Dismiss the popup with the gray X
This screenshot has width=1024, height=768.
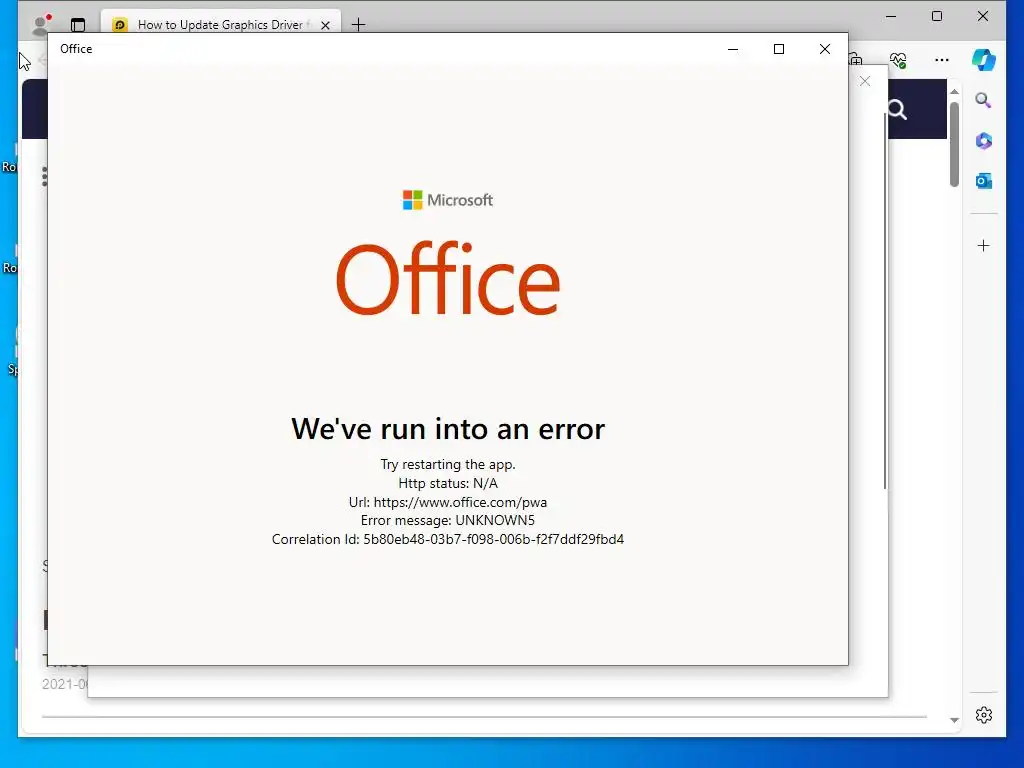[865, 81]
